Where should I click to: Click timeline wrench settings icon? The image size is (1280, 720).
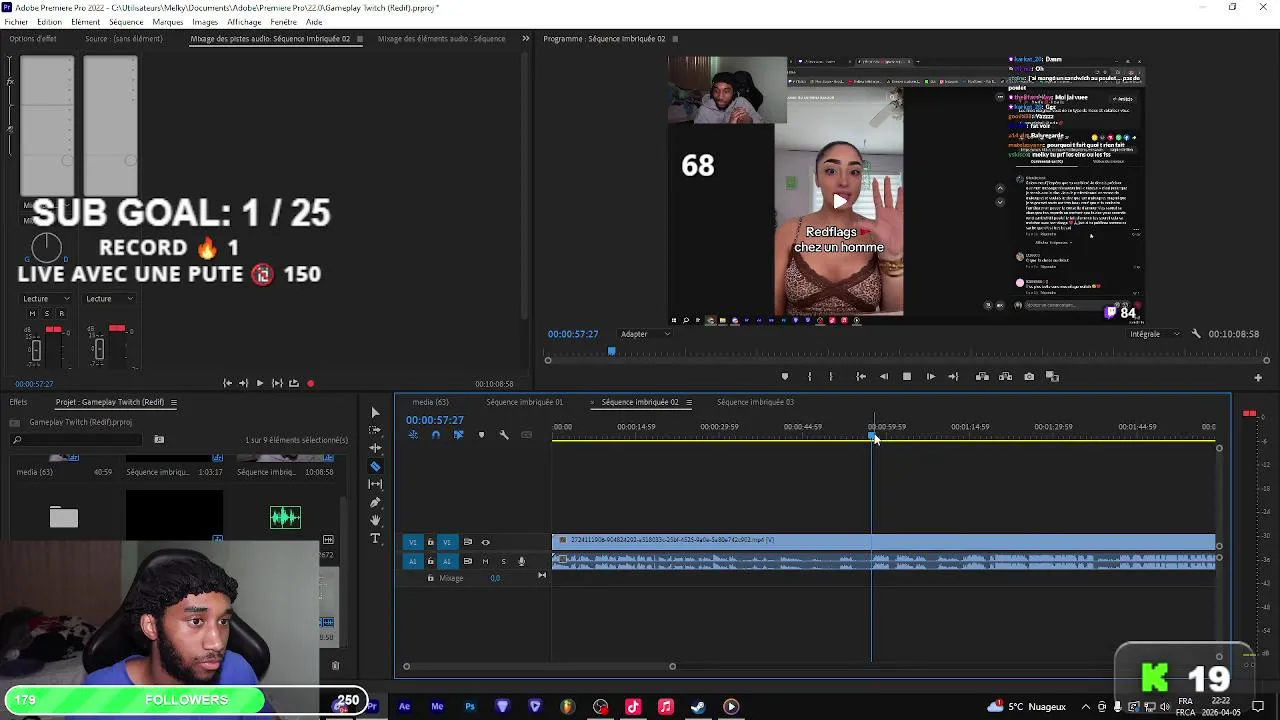[504, 435]
